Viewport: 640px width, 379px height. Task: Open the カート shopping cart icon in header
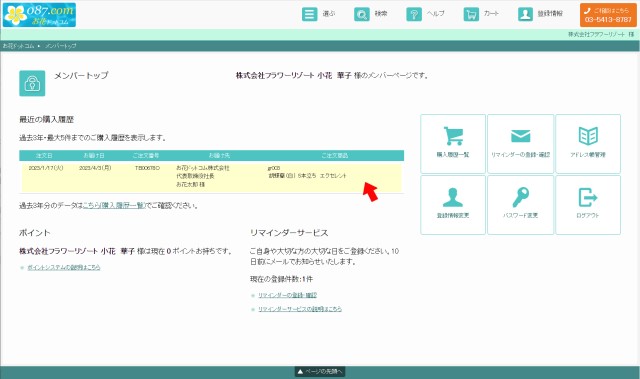click(471, 14)
